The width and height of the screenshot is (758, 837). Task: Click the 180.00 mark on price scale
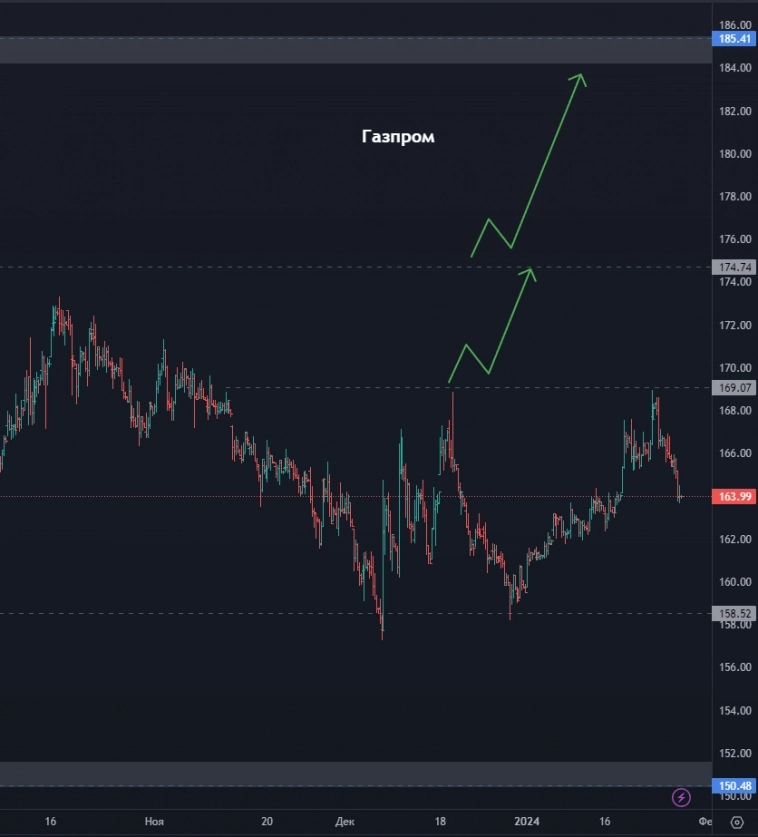pos(735,154)
